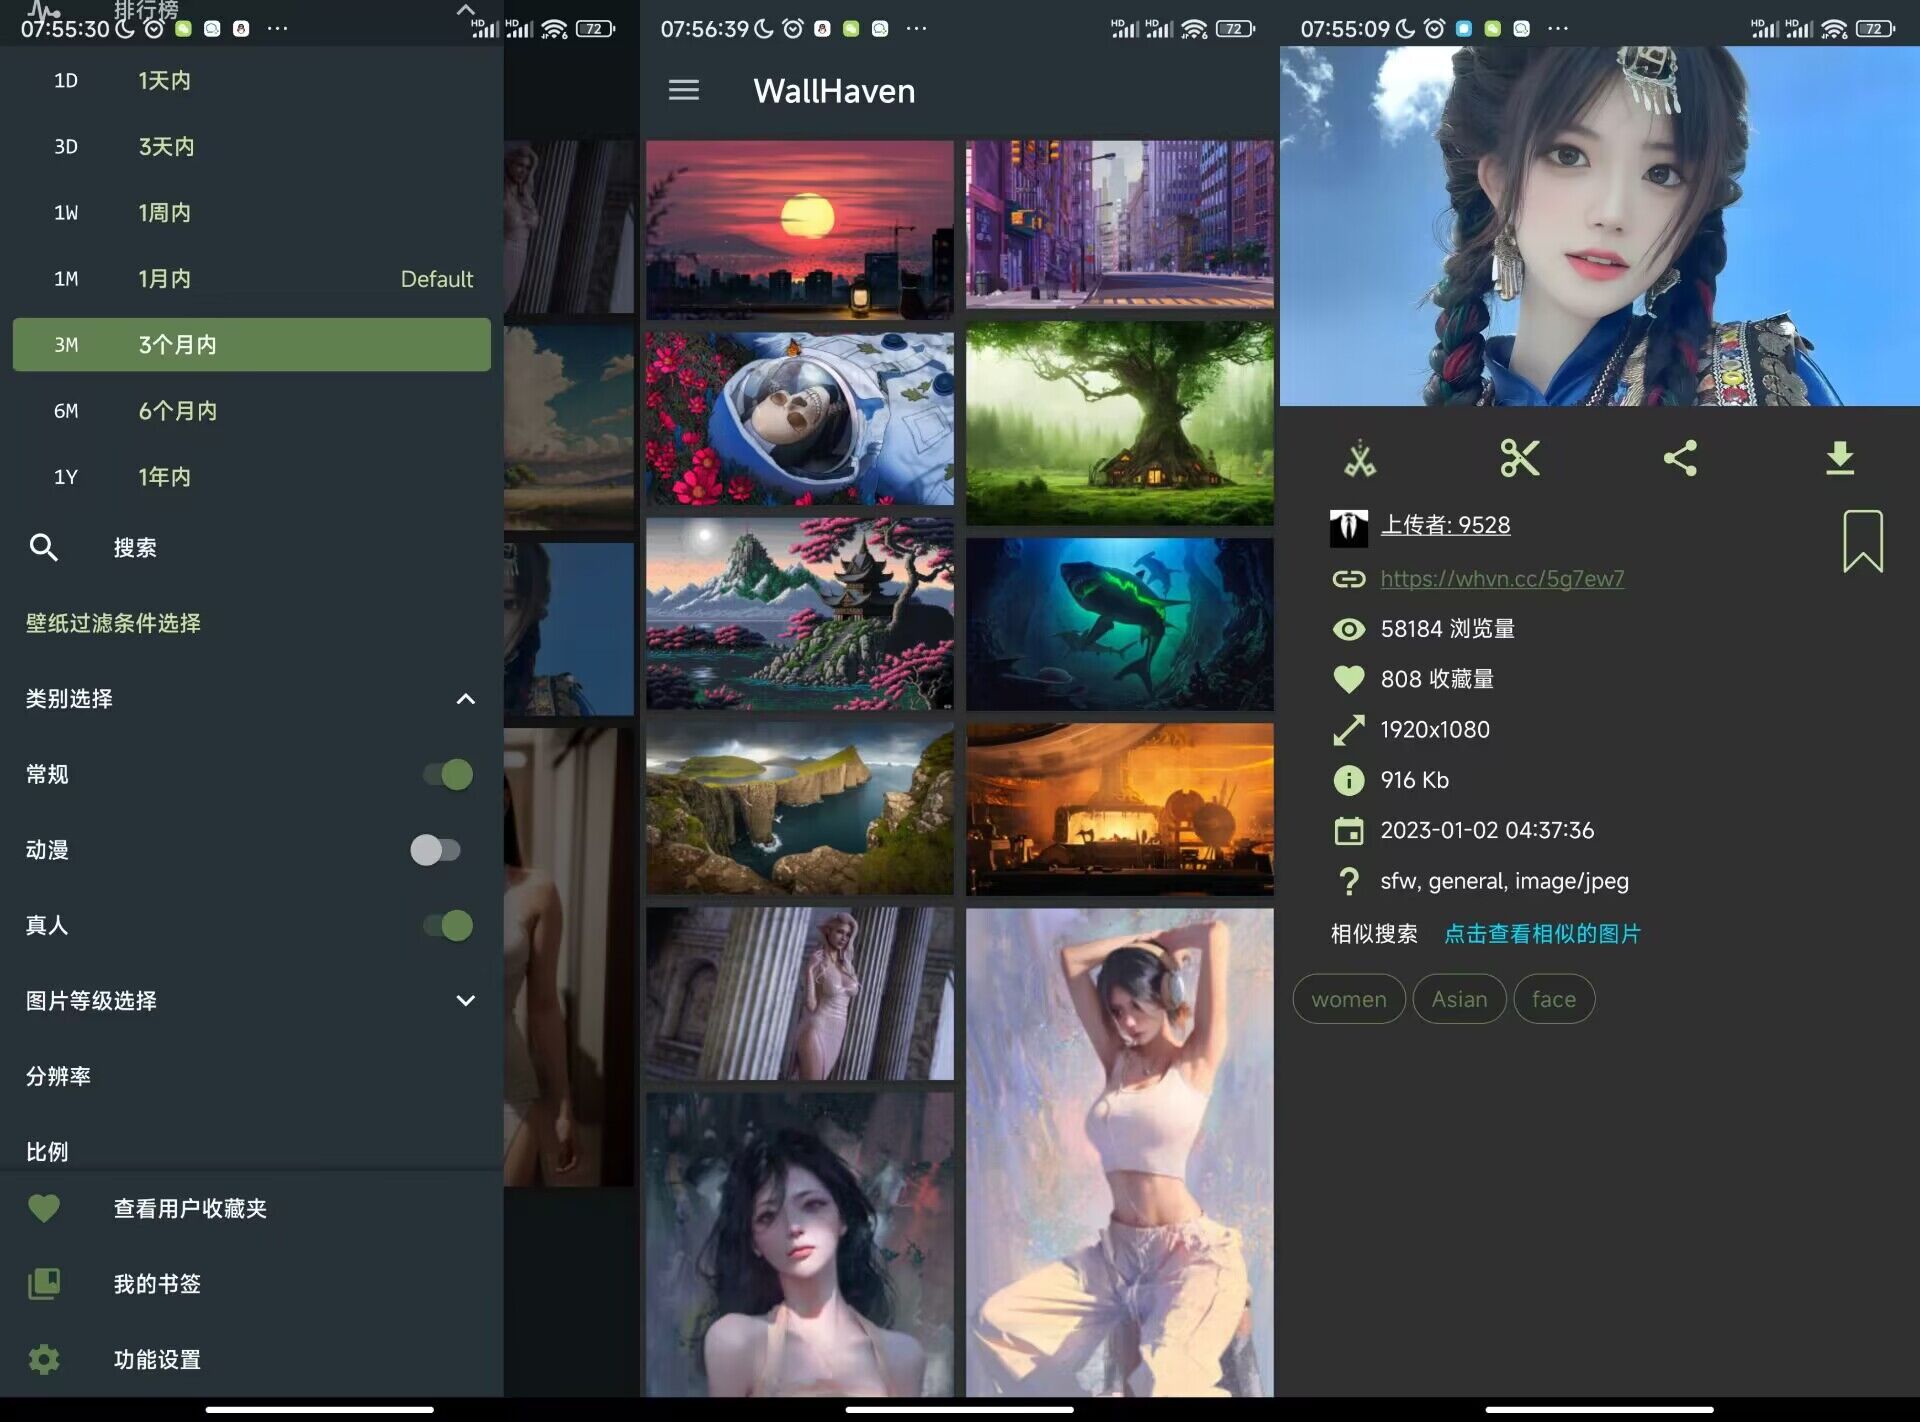Tap the scissors crop icon
The width and height of the screenshot is (1920, 1422).
(1519, 458)
